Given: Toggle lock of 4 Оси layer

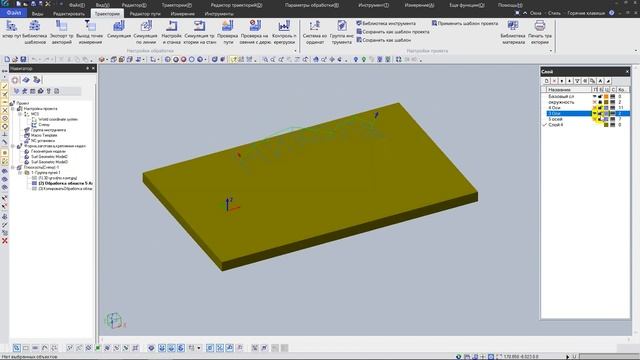Looking at the screenshot, I should [600, 108].
